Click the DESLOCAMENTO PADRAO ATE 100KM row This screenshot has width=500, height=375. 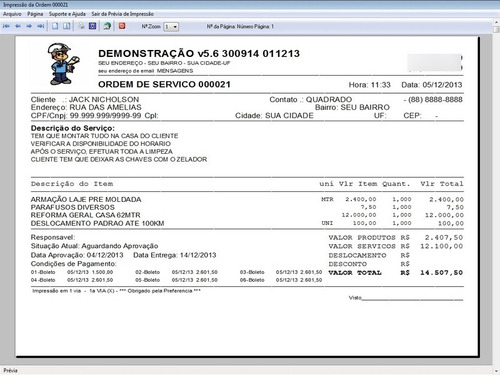[247, 223]
